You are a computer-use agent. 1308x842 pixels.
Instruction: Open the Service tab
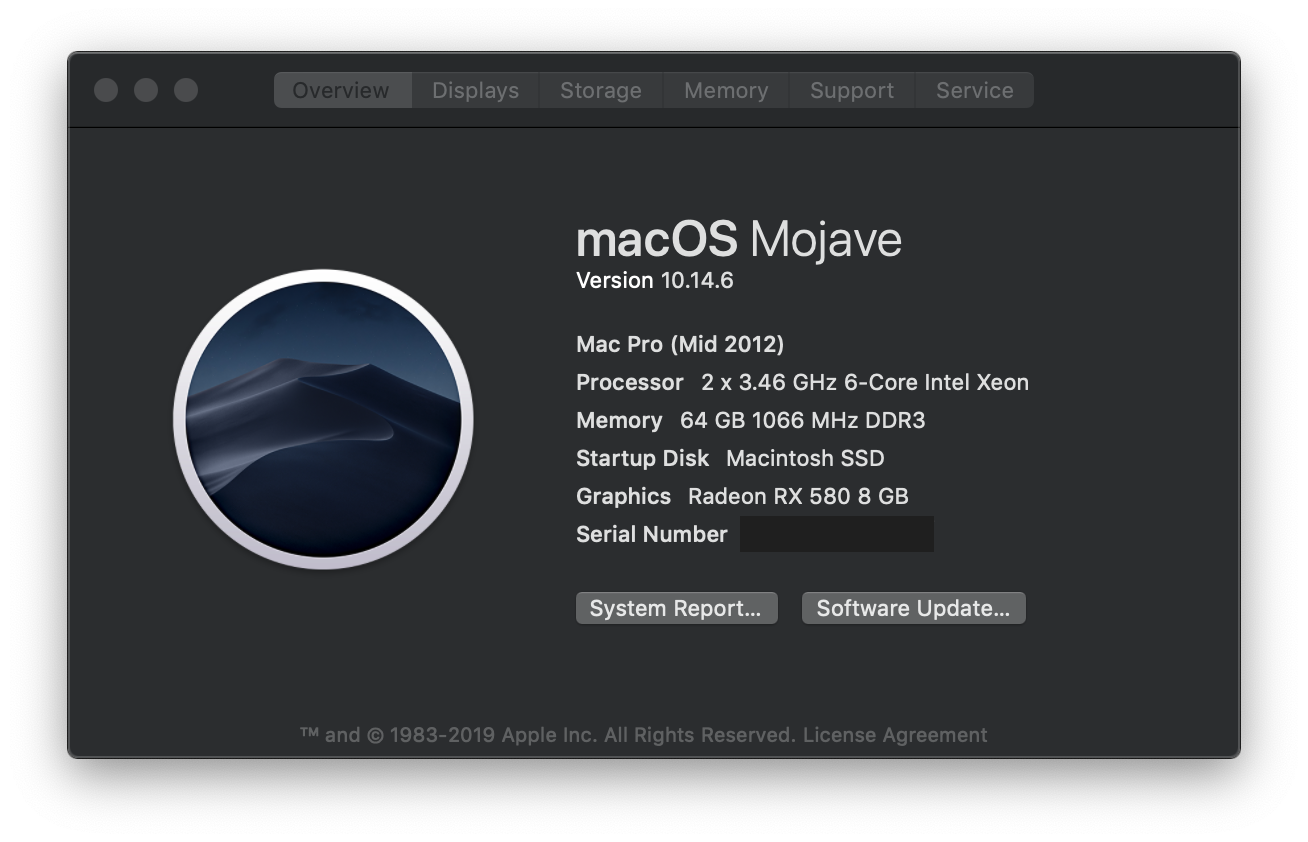click(974, 90)
